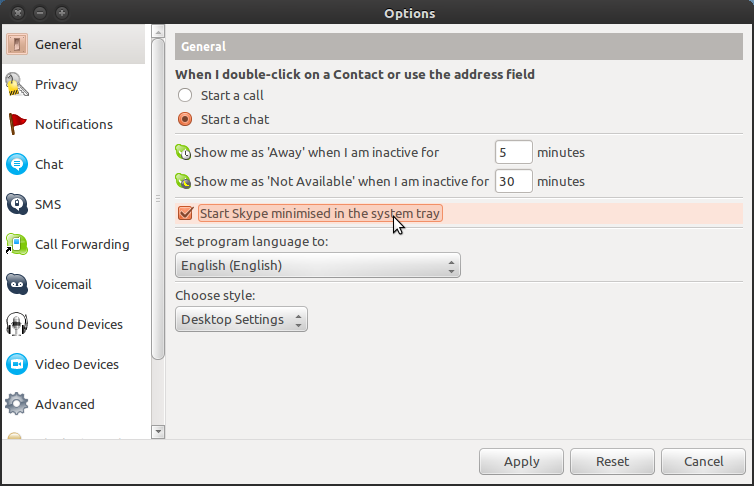The width and height of the screenshot is (754, 486).
Task: Click the Sound Devices headset icon
Action: pos(17,325)
